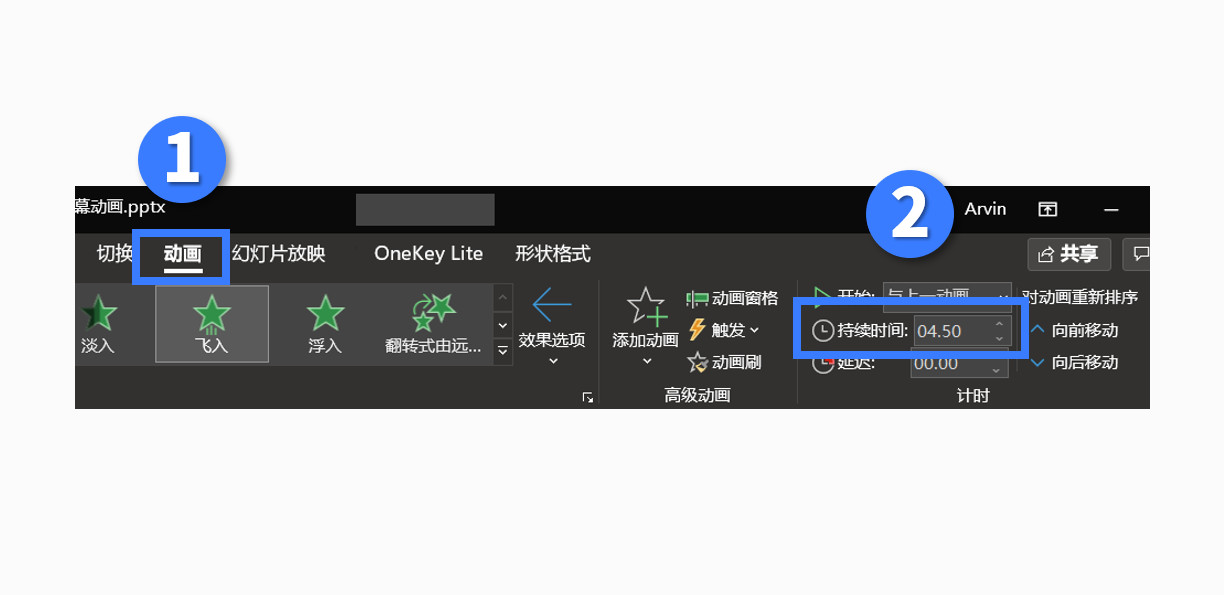Open the 触发 trigger dropdown
This screenshot has height=595, width=1224.
click(723, 330)
